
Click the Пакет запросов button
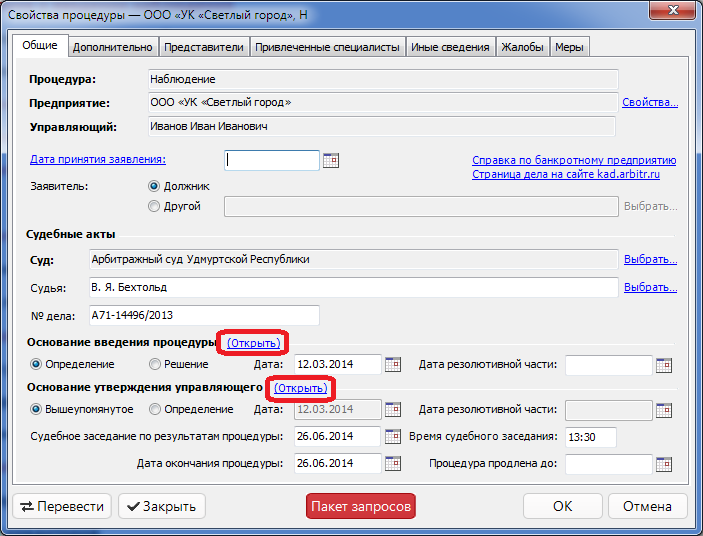(x=360, y=506)
